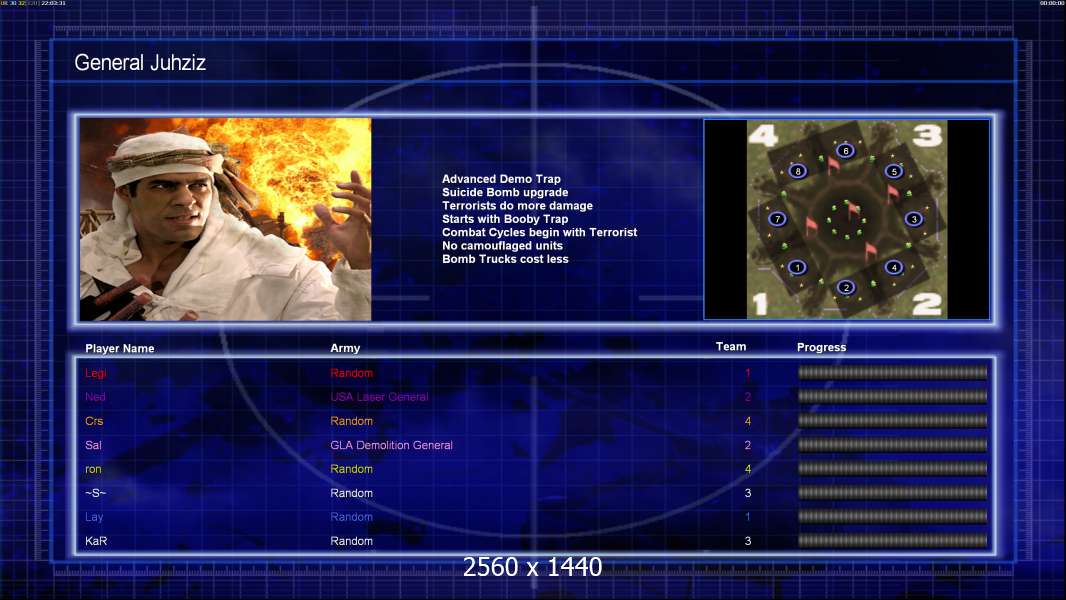Click the Progress column header
The image size is (1066, 600).
pyautogui.click(x=821, y=347)
